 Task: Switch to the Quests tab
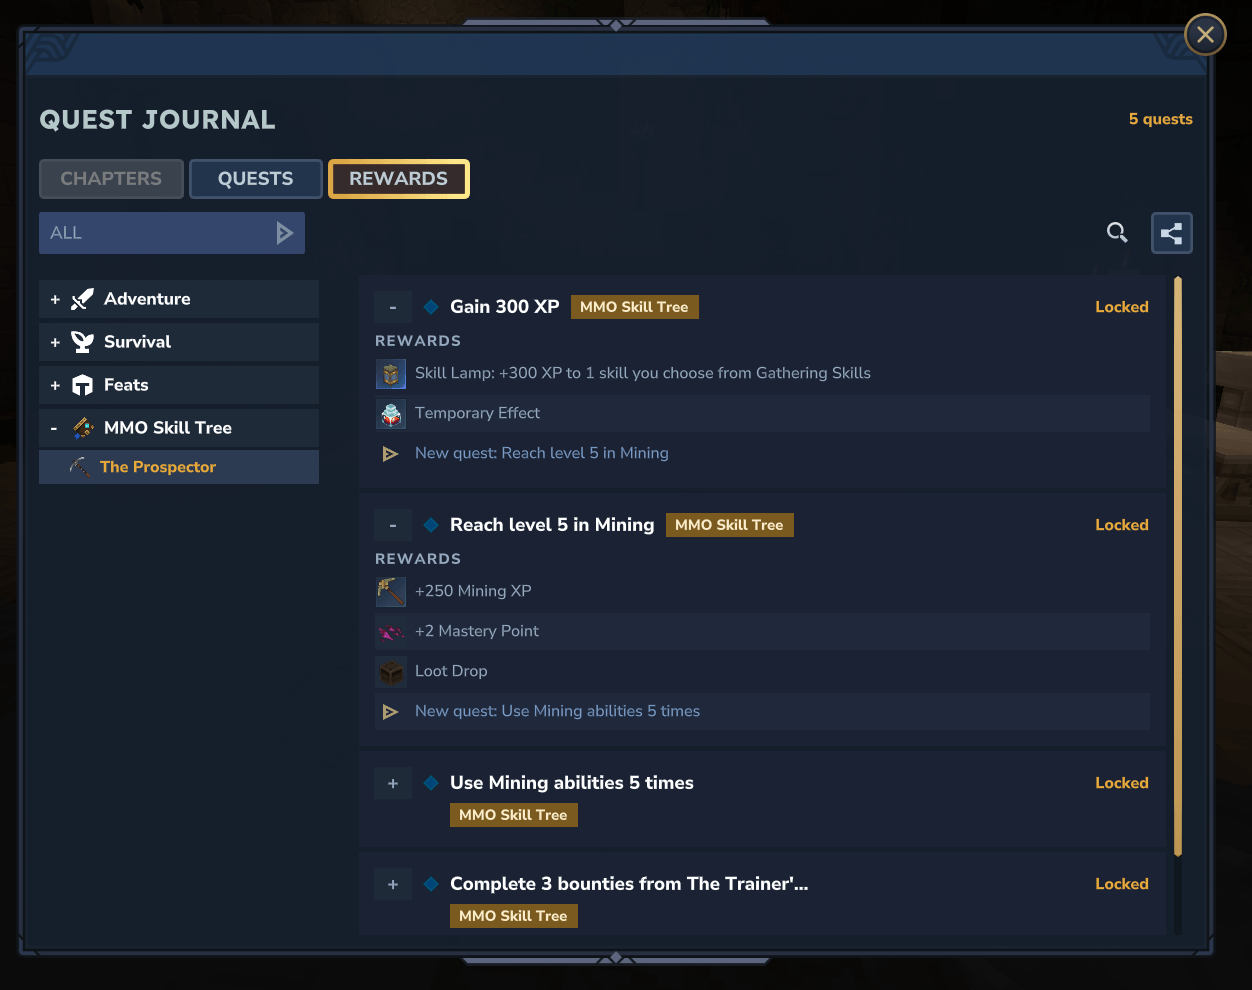click(x=256, y=179)
